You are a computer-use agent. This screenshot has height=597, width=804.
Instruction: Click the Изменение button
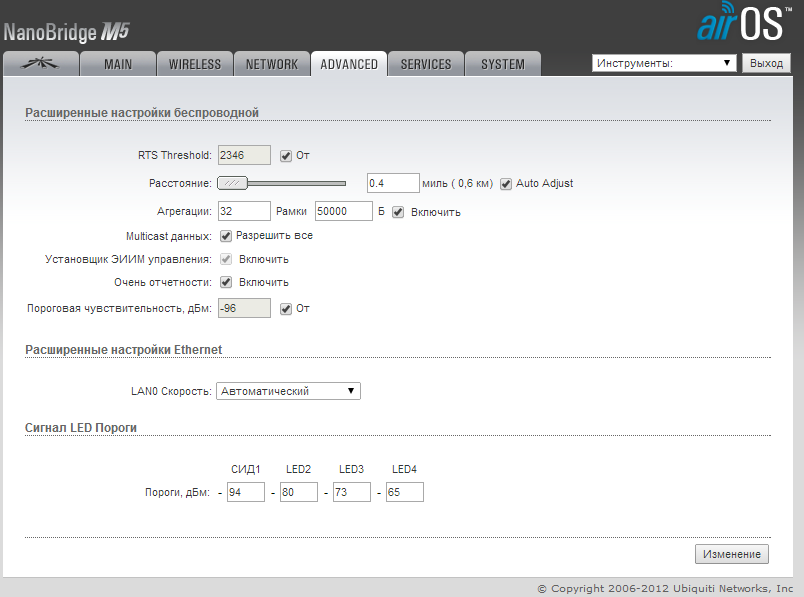coord(732,554)
